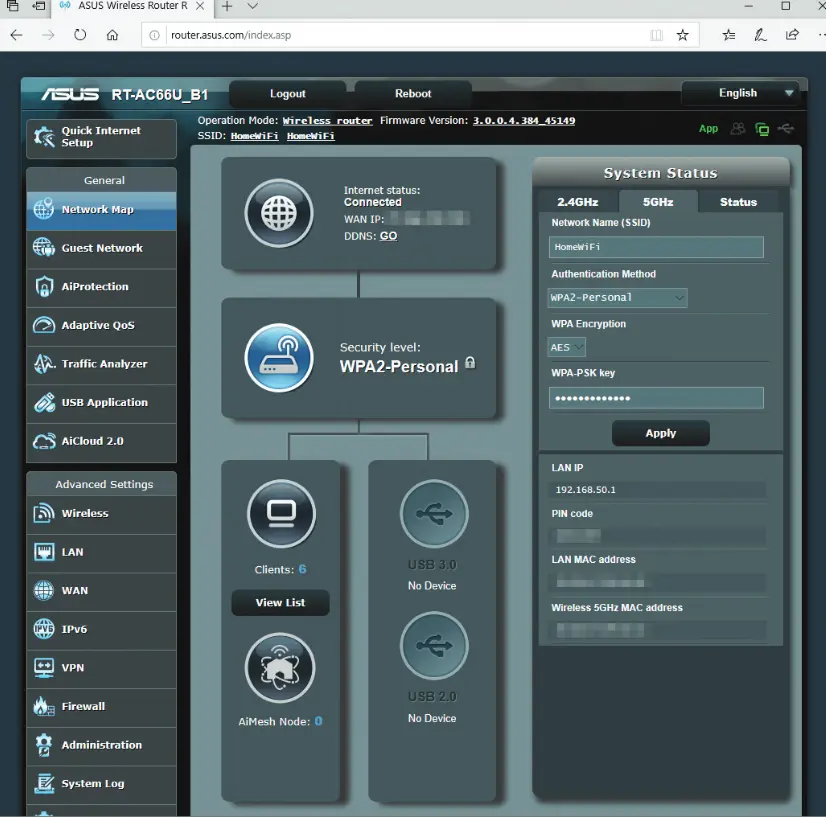Select the router security level icon
This screenshot has width=826, height=817.
point(279,357)
